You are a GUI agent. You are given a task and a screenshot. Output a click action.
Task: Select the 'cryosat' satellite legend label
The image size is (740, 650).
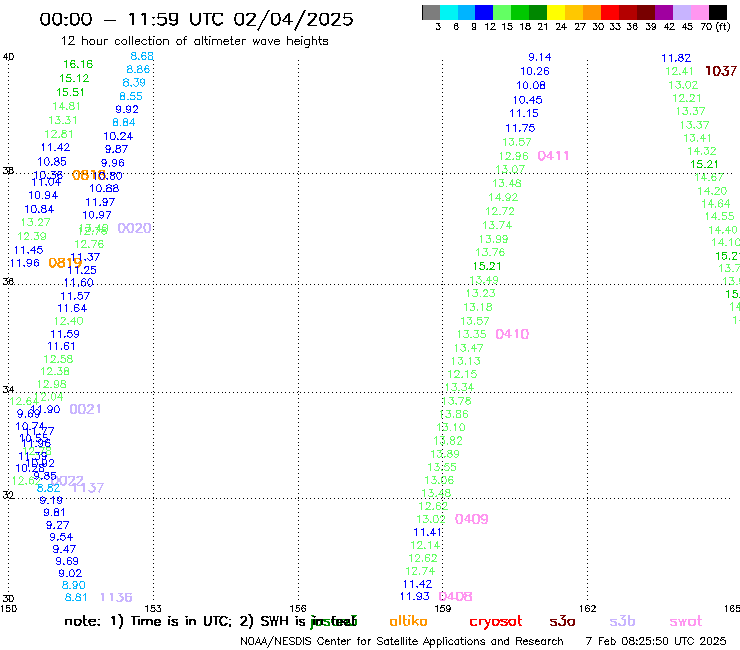[x=496, y=622]
